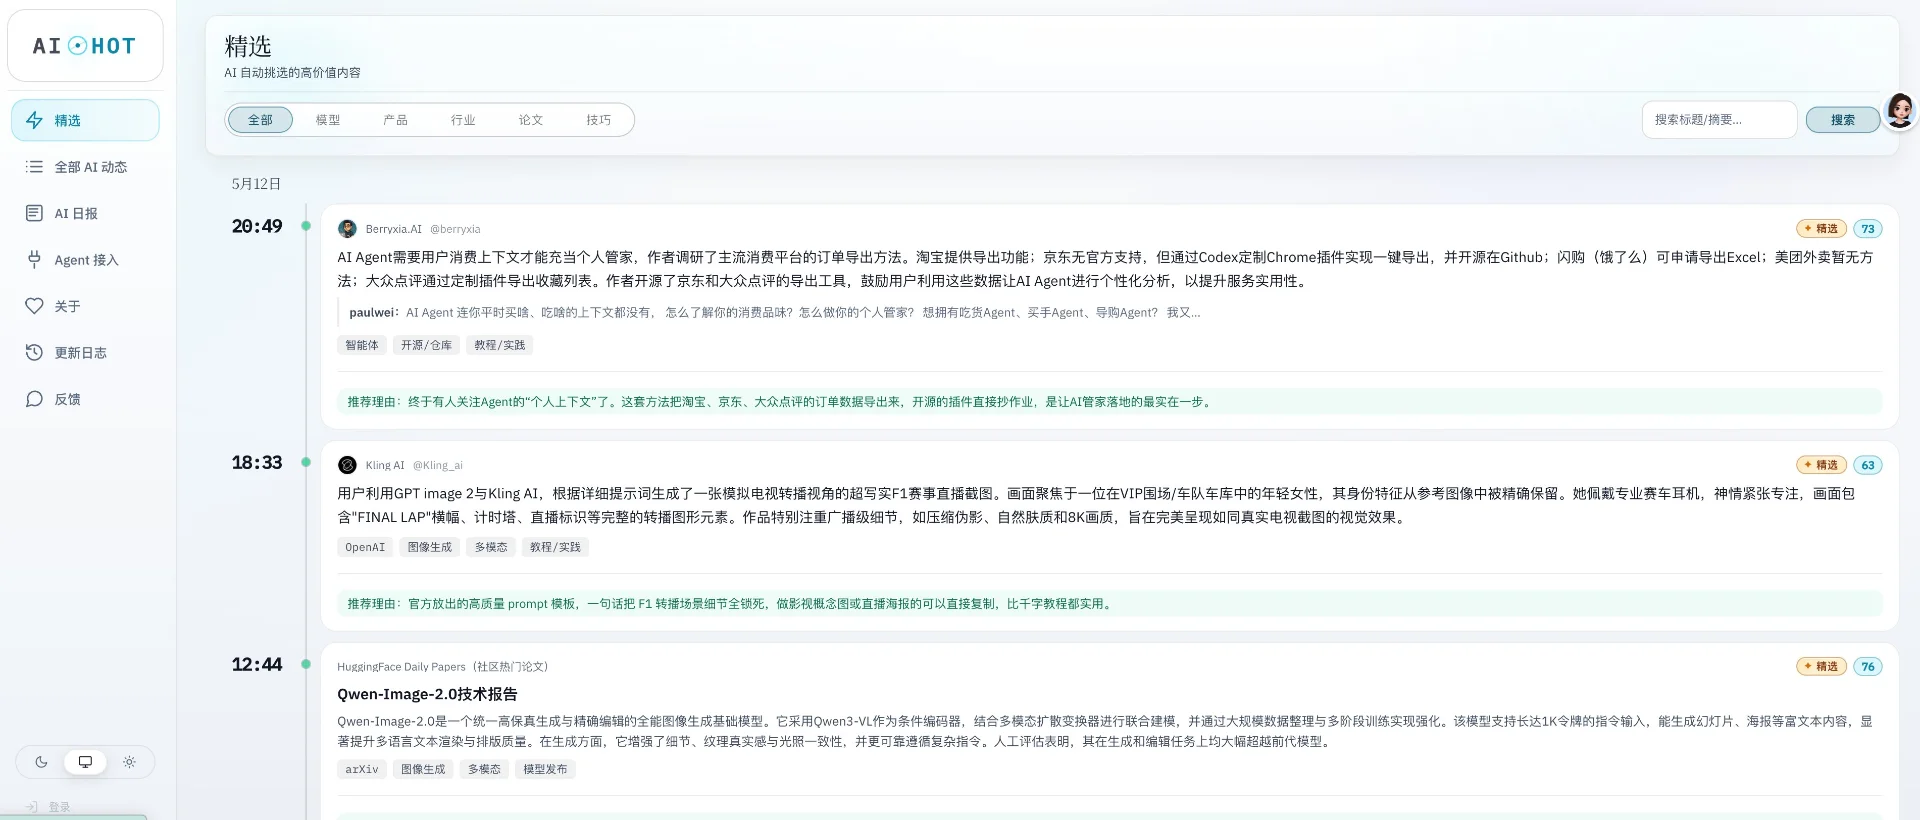Select the 产品 filter tab
Image resolution: width=1920 pixels, height=820 pixels.
coord(395,120)
